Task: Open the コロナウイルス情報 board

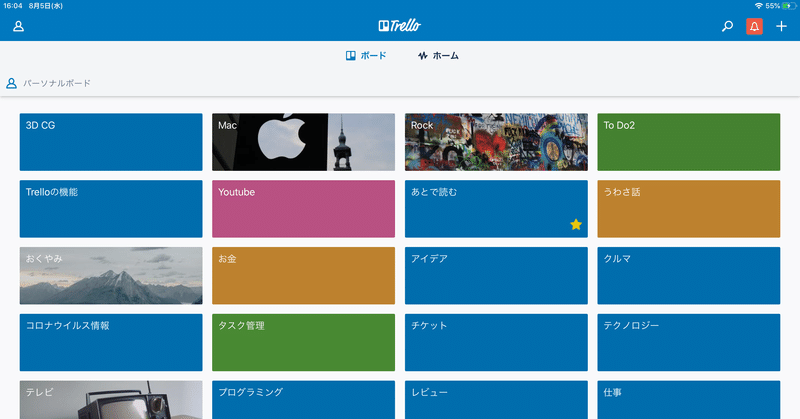Action: [111, 342]
